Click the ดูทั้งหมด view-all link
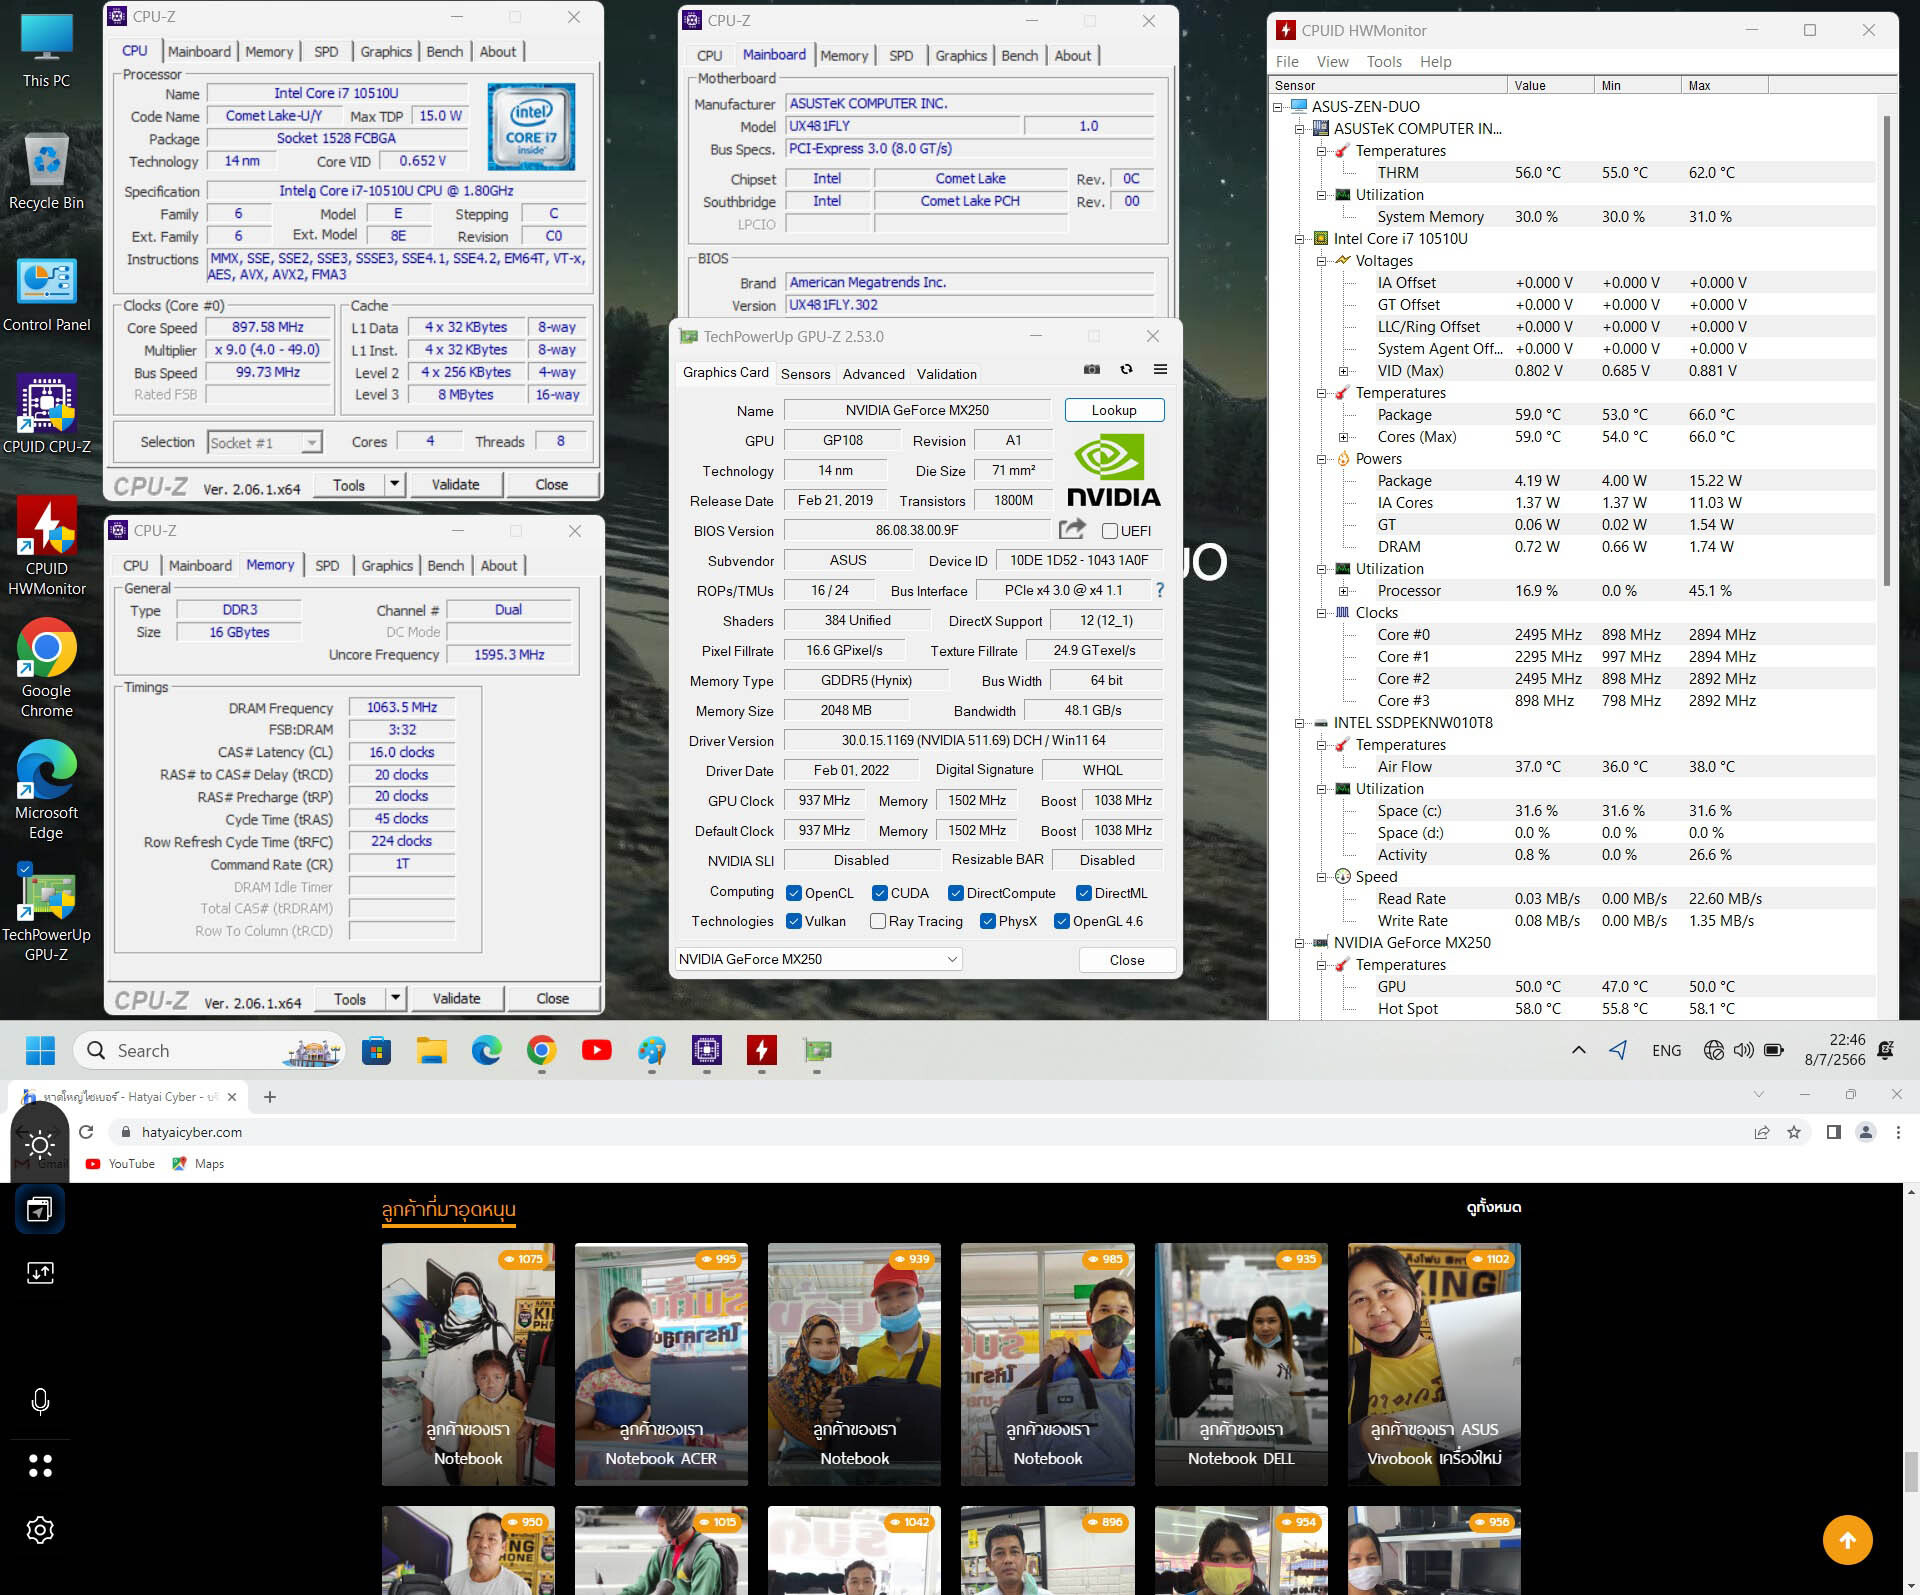Image resolution: width=1920 pixels, height=1595 pixels. (x=1494, y=1207)
